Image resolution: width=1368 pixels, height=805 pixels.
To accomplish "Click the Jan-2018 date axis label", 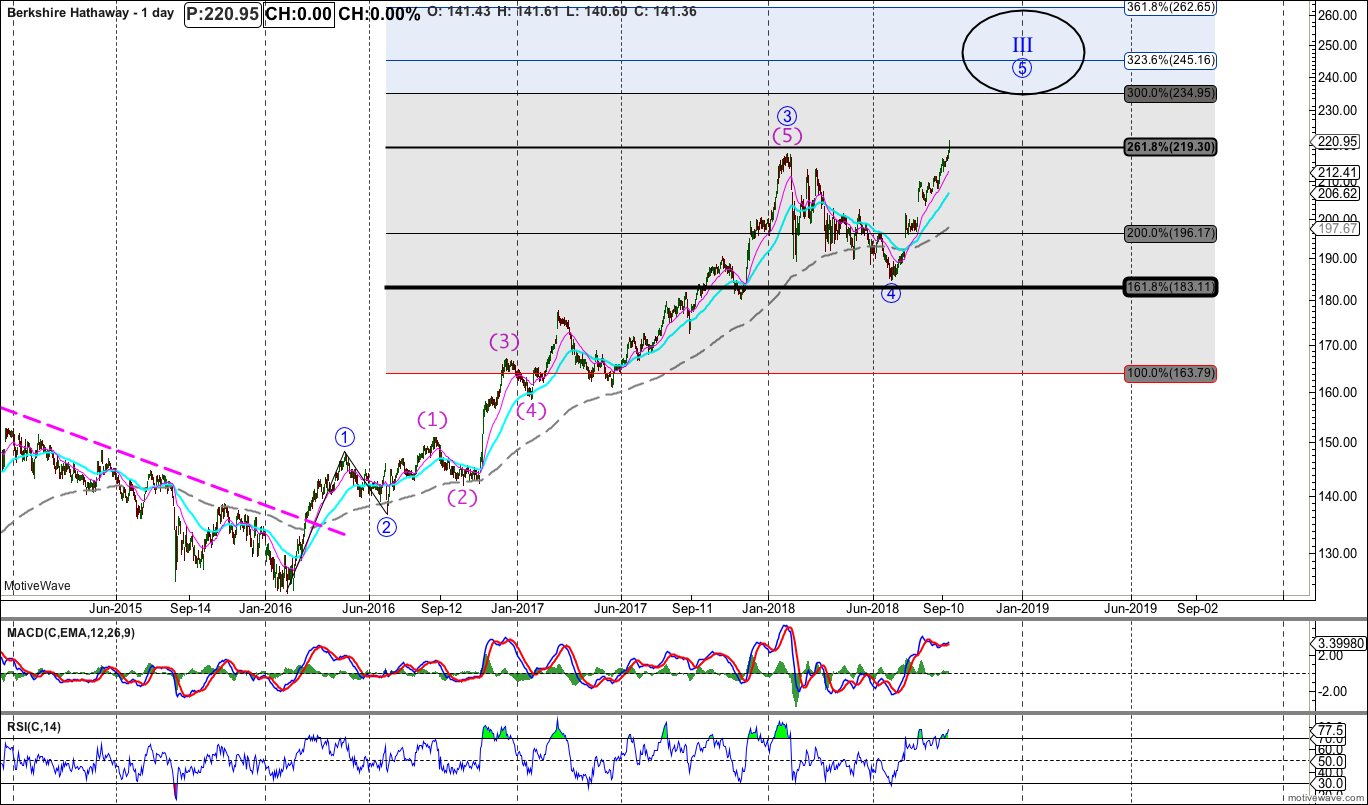I will (768, 606).
